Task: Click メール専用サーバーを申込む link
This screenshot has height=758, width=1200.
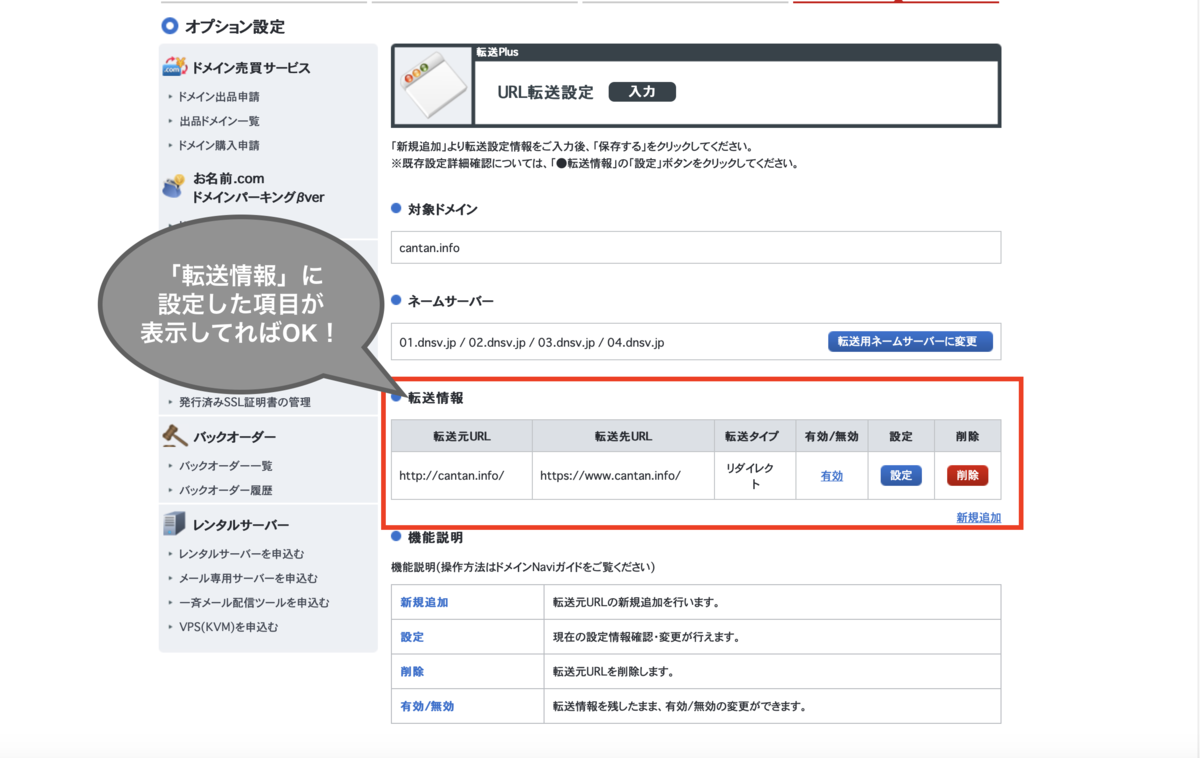Action: pyautogui.click(x=248, y=578)
